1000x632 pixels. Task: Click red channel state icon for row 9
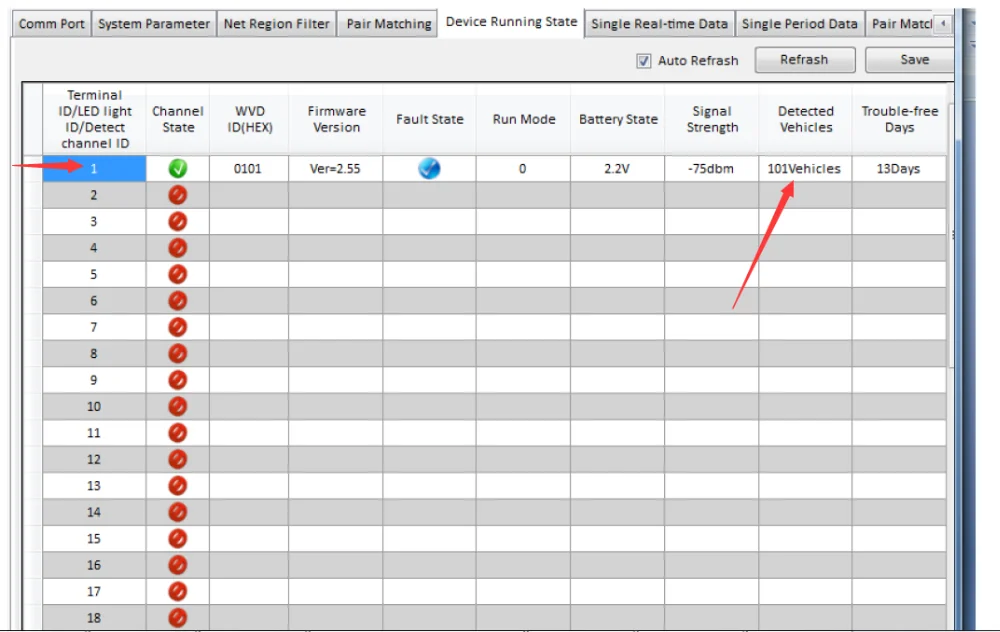click(178, 380)
